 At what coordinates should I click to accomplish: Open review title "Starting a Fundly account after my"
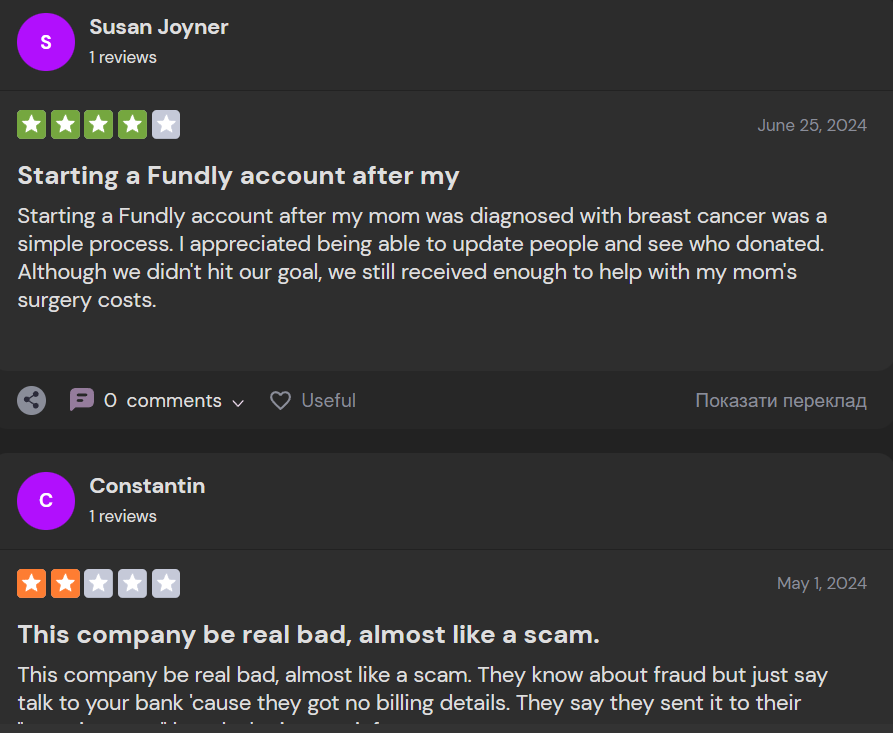click(238, 176)
